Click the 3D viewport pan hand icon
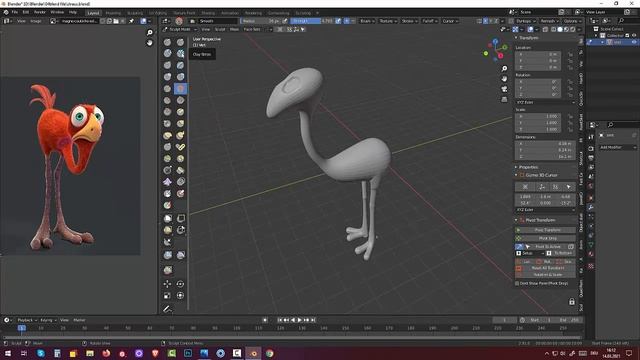 point(504,79)
